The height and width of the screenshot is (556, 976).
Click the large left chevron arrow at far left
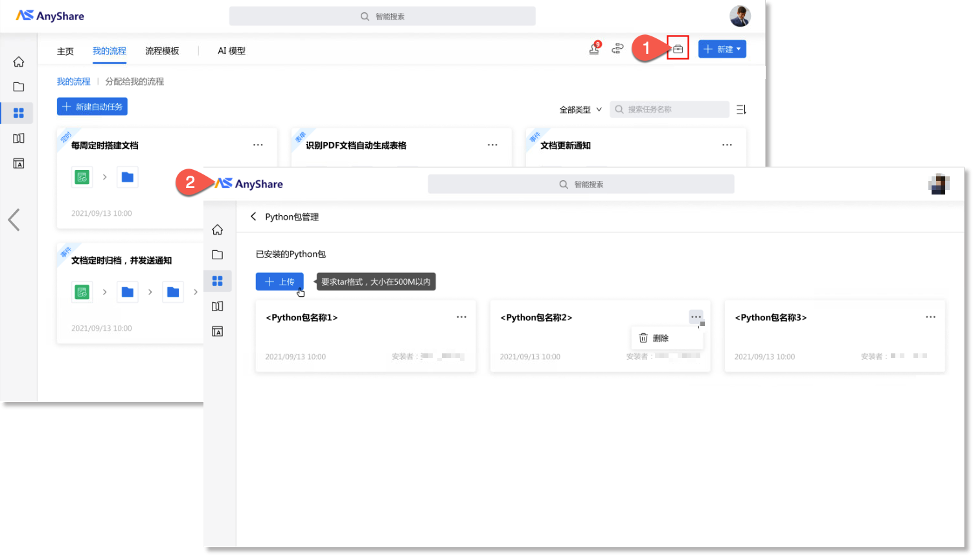tap(14, 219)
